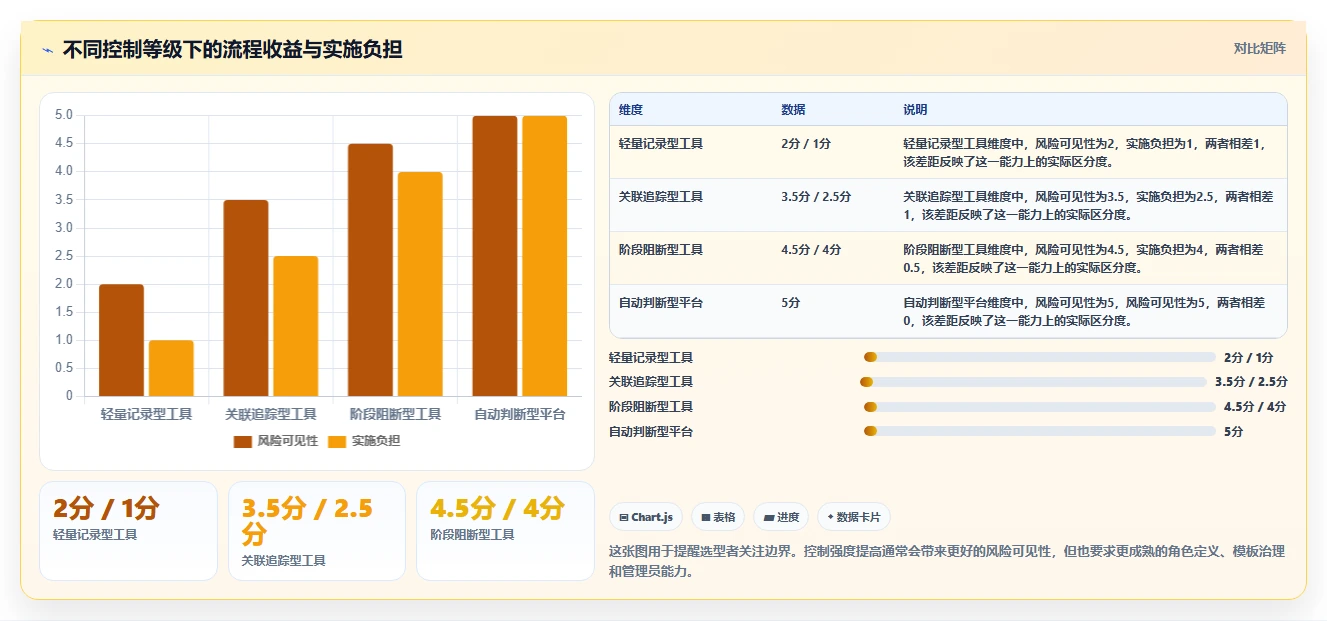Click the 风险可见性 legend color swatch
This screenshot has height=621, width=1327.
pos(243,441)
